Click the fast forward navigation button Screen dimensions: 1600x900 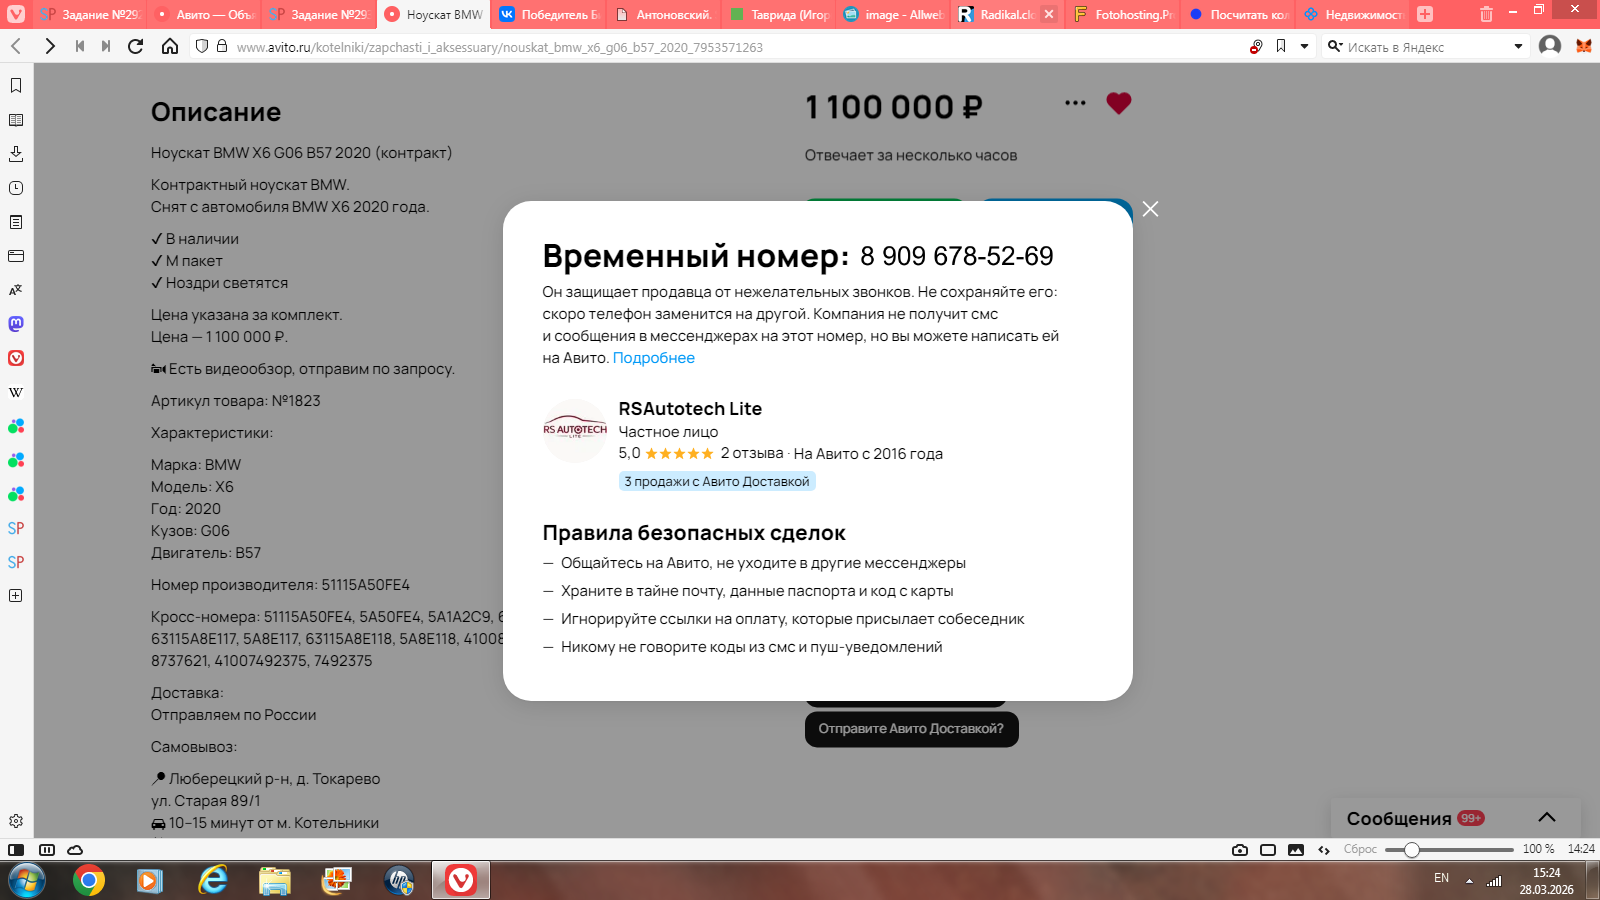coord(106,46)
